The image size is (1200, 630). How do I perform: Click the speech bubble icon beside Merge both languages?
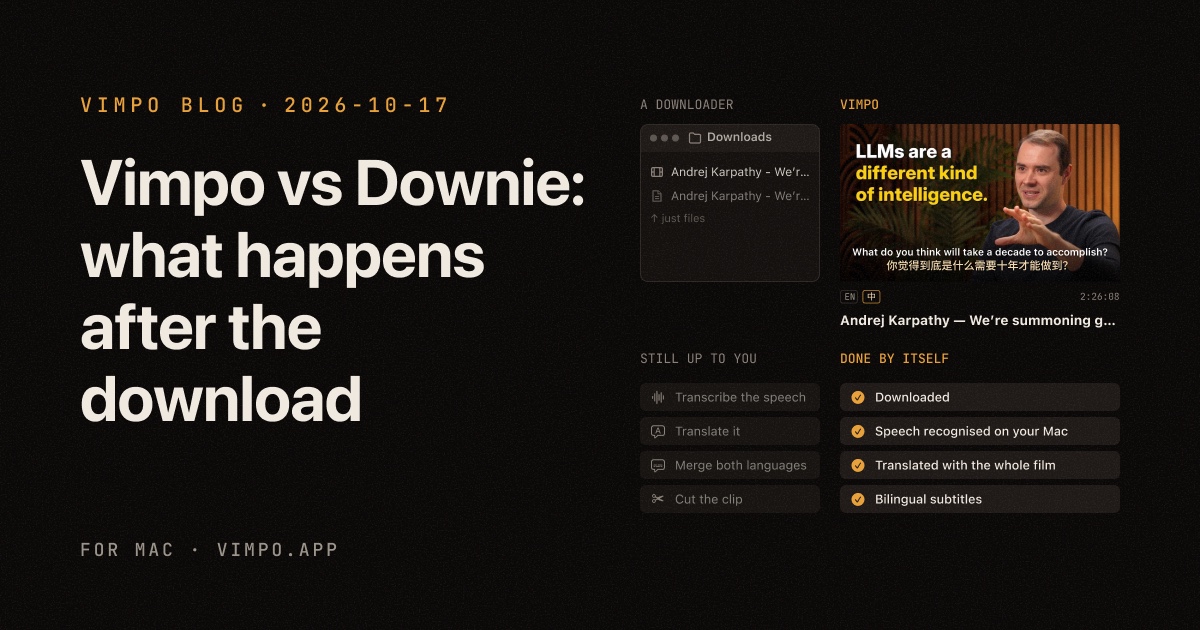[658, 465]
